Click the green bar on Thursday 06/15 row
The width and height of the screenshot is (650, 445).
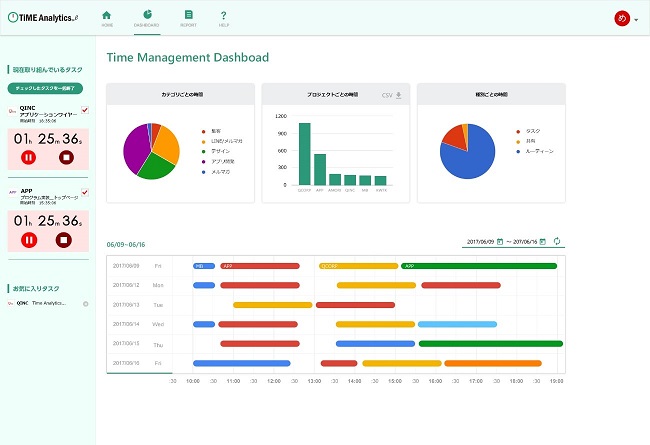point(491,343)
